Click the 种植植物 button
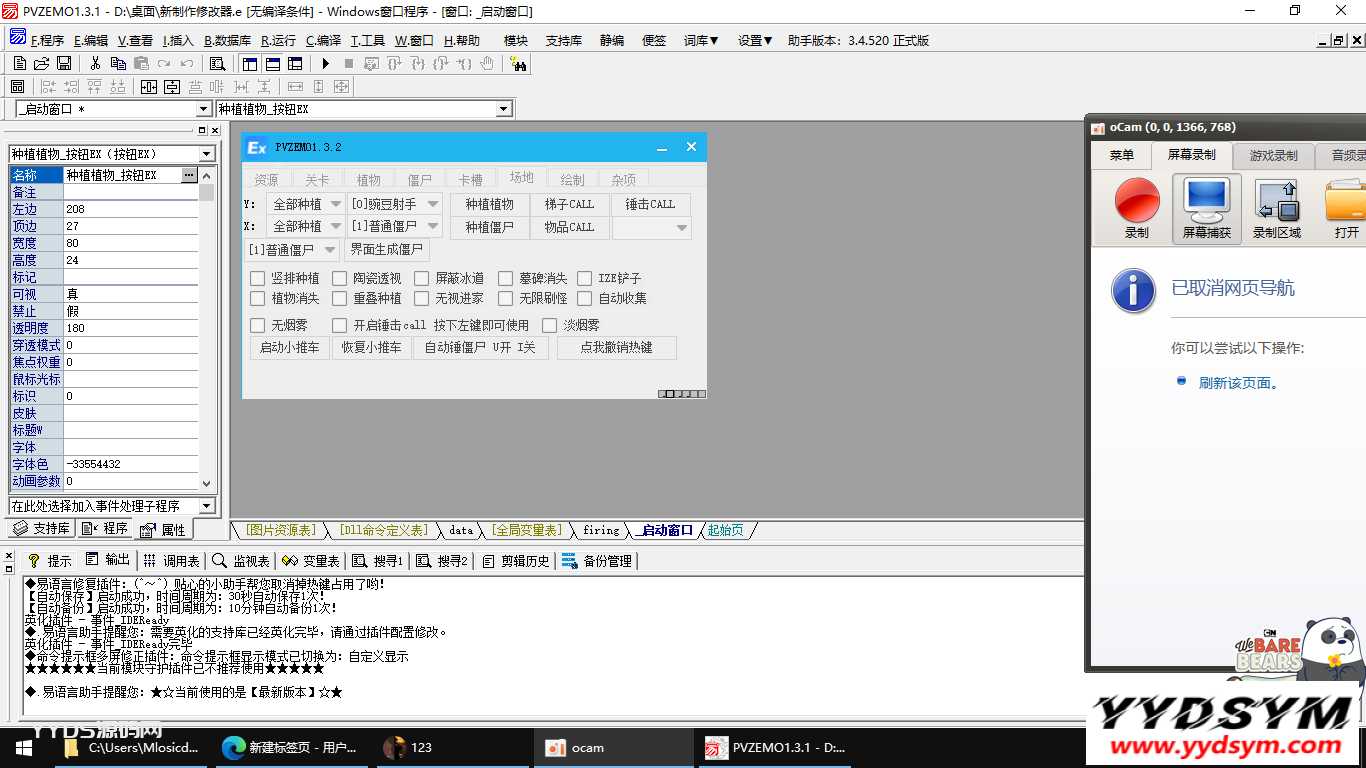1366x768 pixels. point(489,204)
